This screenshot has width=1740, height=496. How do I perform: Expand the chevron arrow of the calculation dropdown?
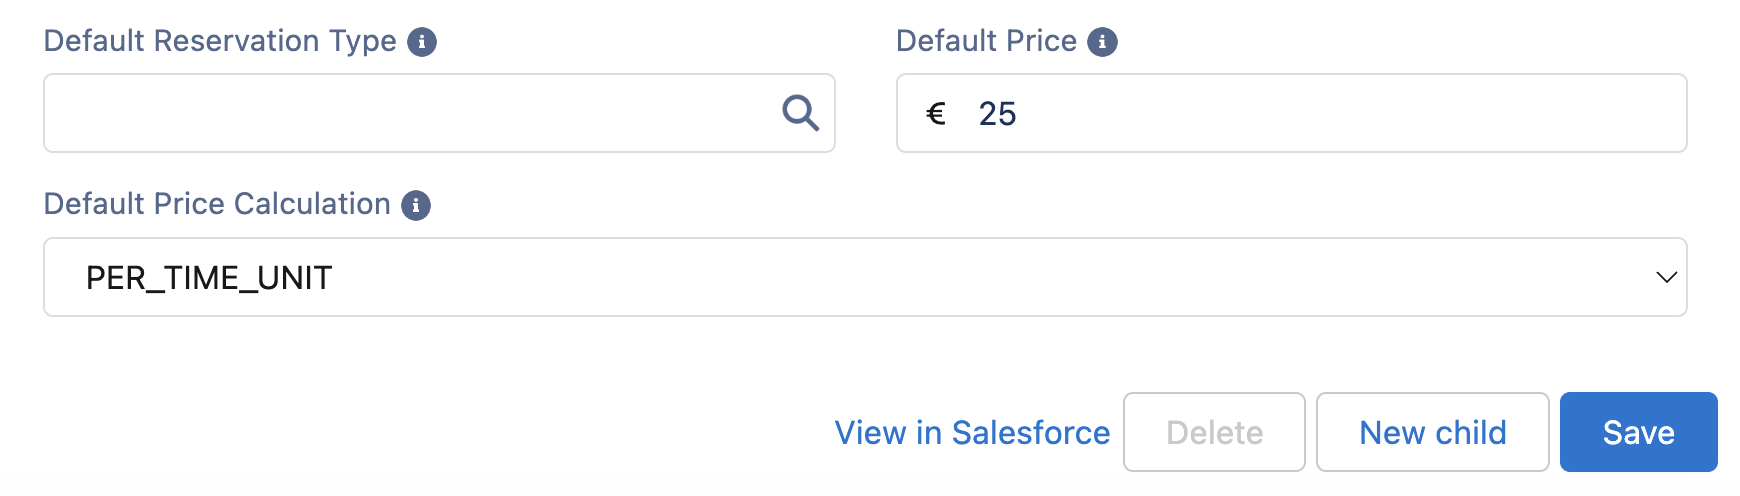pyautogui.click(x=1666, y=277)
